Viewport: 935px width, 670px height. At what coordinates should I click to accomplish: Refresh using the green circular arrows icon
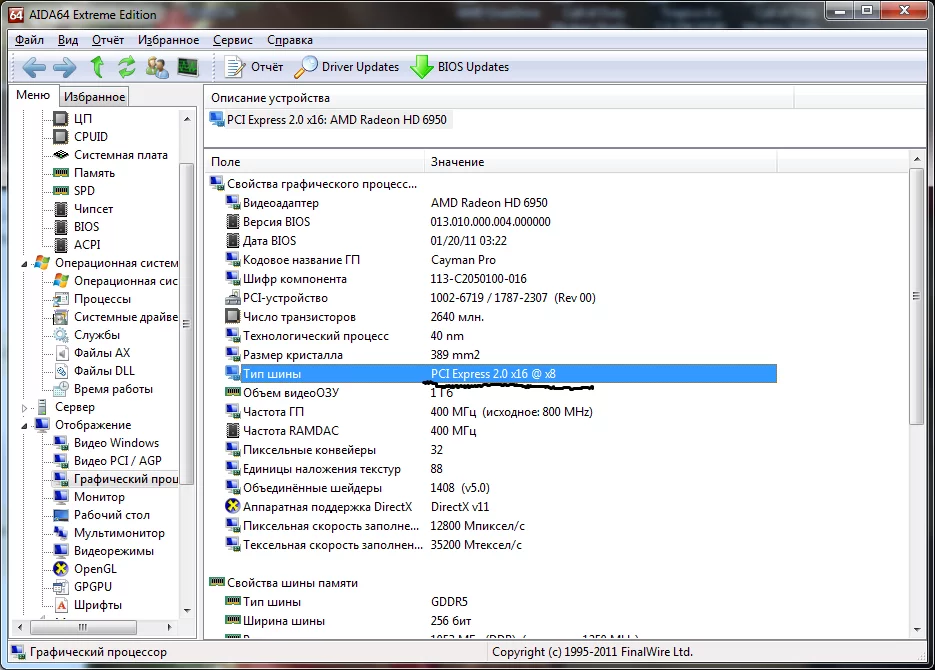click(126, 67)
